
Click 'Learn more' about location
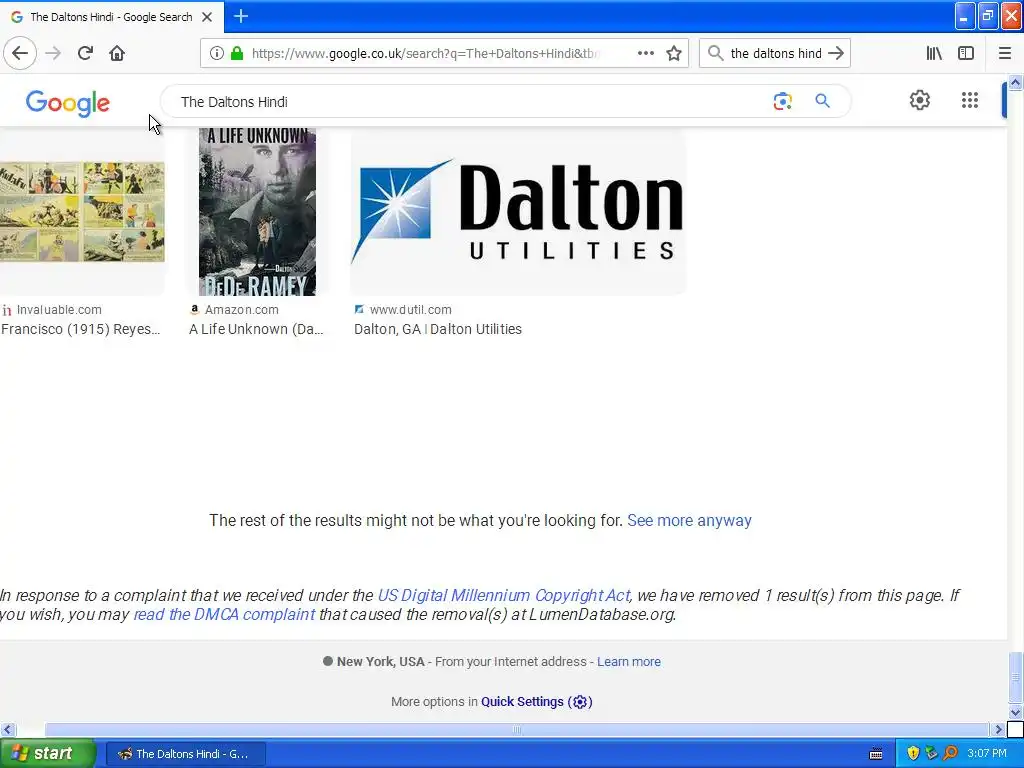[628, 662]
